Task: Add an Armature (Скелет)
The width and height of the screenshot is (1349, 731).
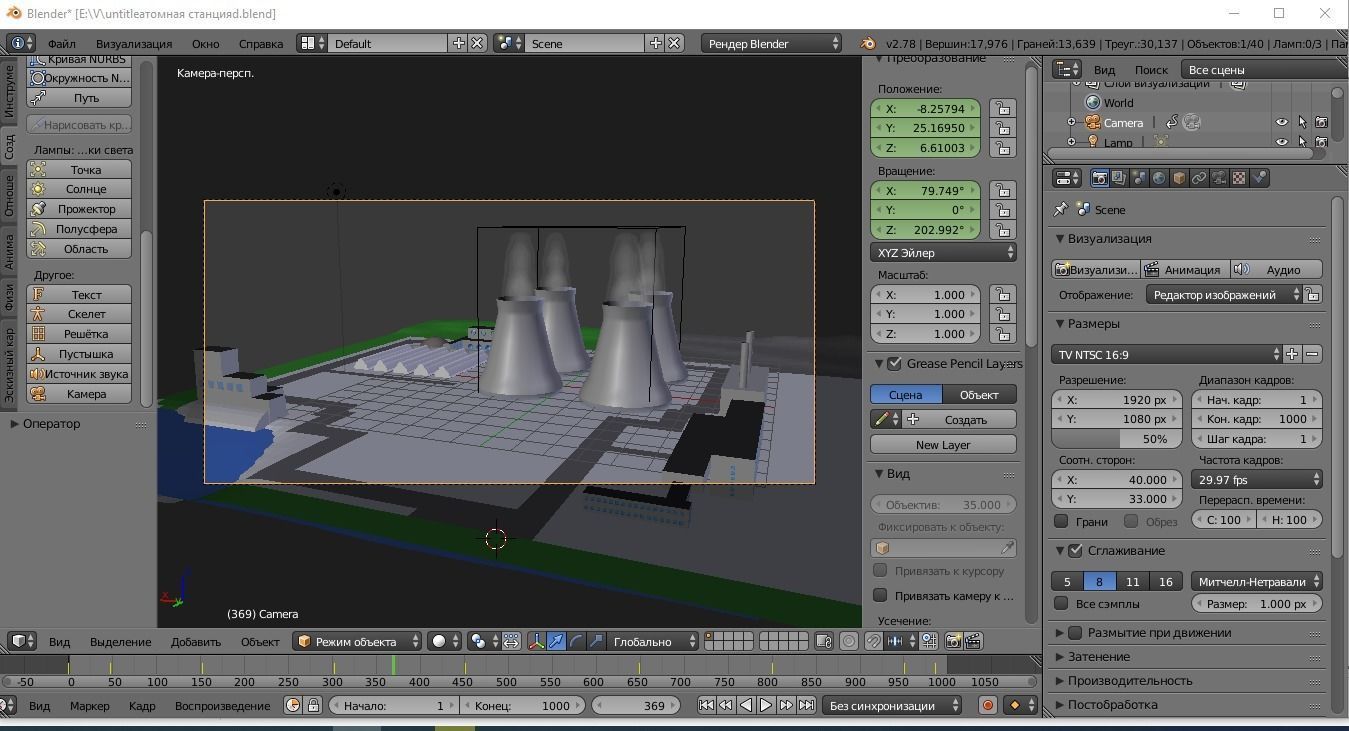Action: (x=79, y=314)
